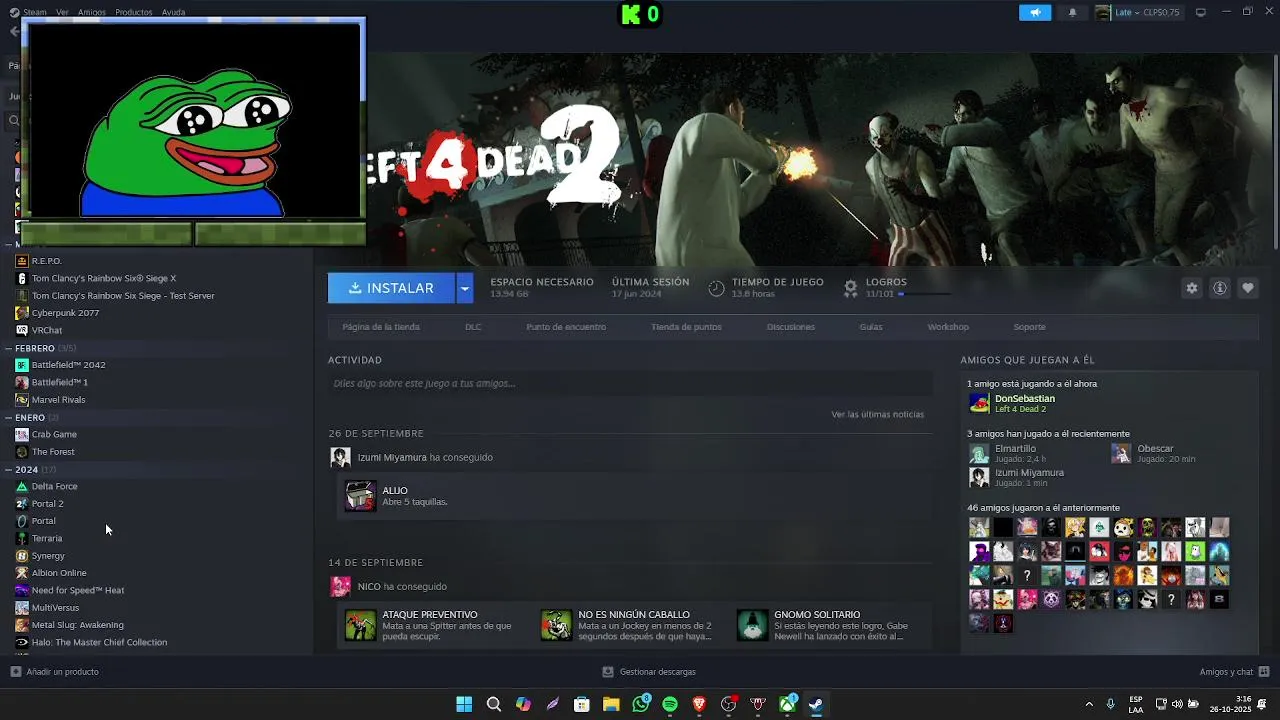This screenshot has width=1280, height=720.
Task: Open Amigos y chat icon
Action: coord(1264,672)
